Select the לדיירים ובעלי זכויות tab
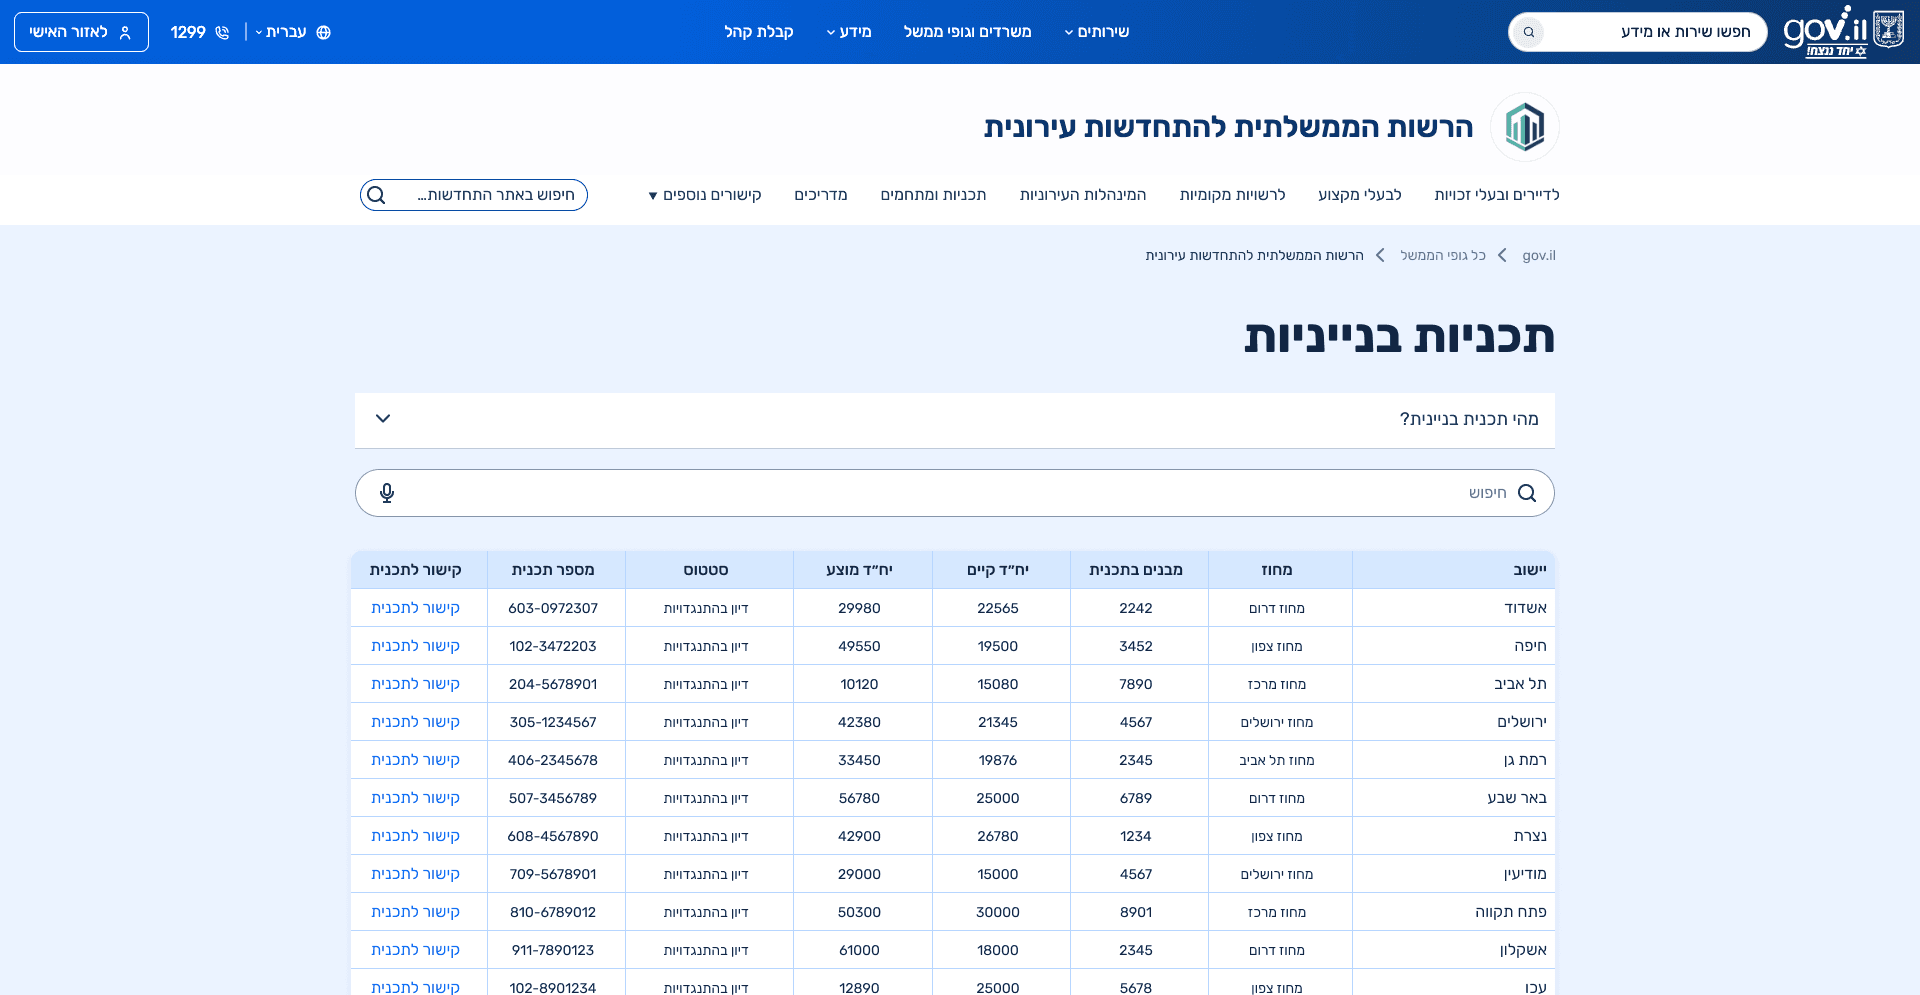Viewport: 1920px width, 995px height. [x=1497, y=195]
